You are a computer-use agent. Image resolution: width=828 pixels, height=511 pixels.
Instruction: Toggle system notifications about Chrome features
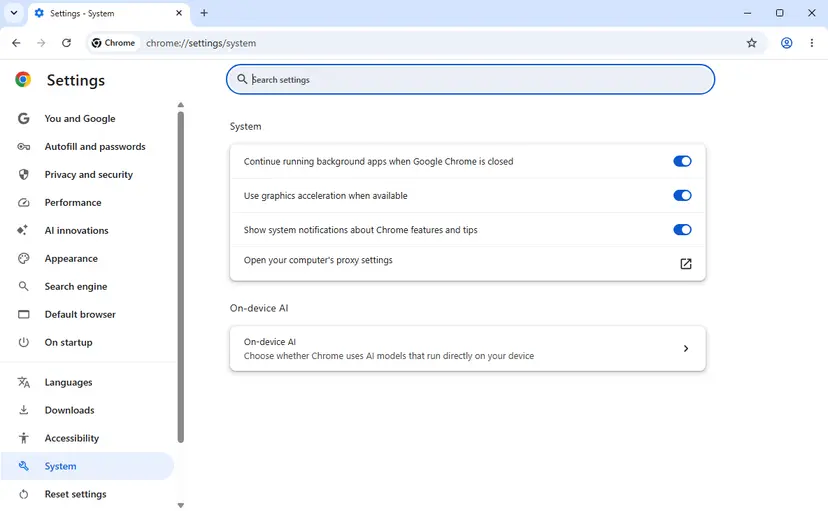pos(682,230)
